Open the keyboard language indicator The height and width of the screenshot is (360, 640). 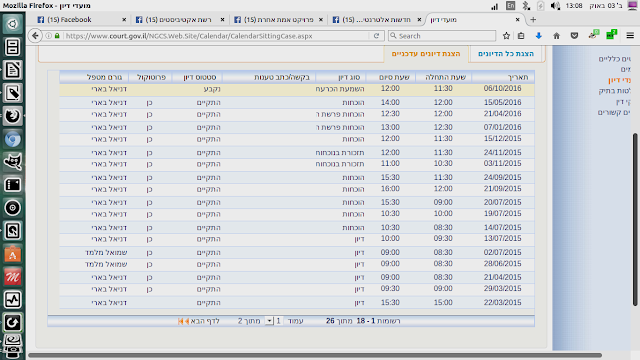pos(511,6)
